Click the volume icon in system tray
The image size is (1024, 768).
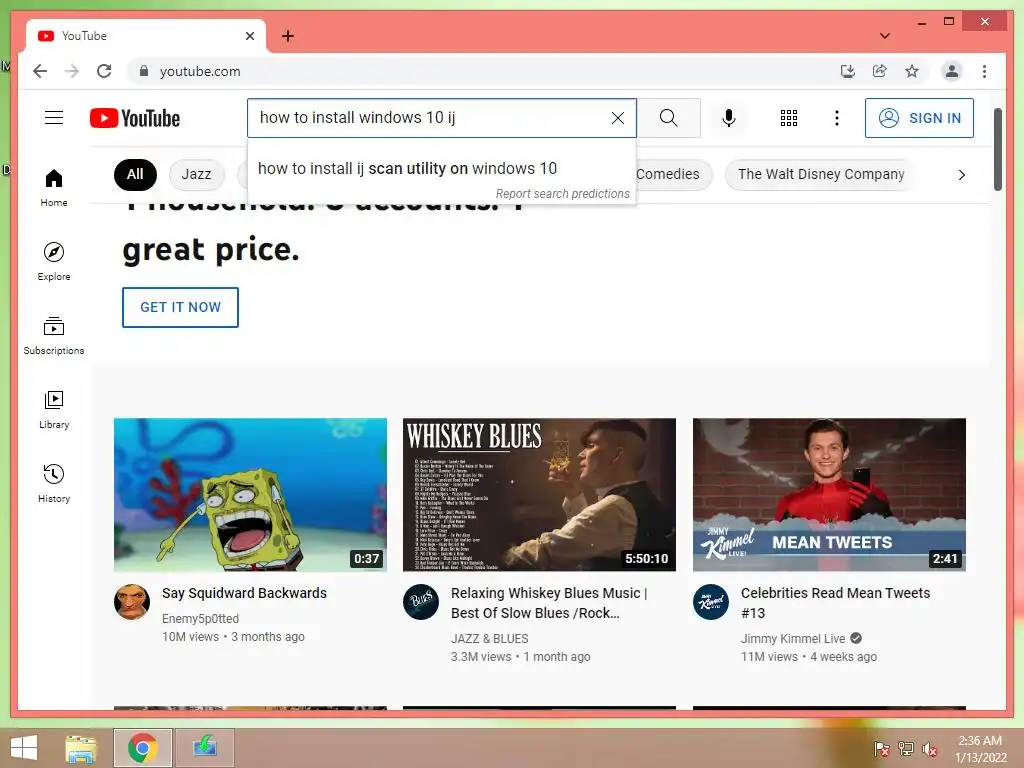(x=929, y=749)
